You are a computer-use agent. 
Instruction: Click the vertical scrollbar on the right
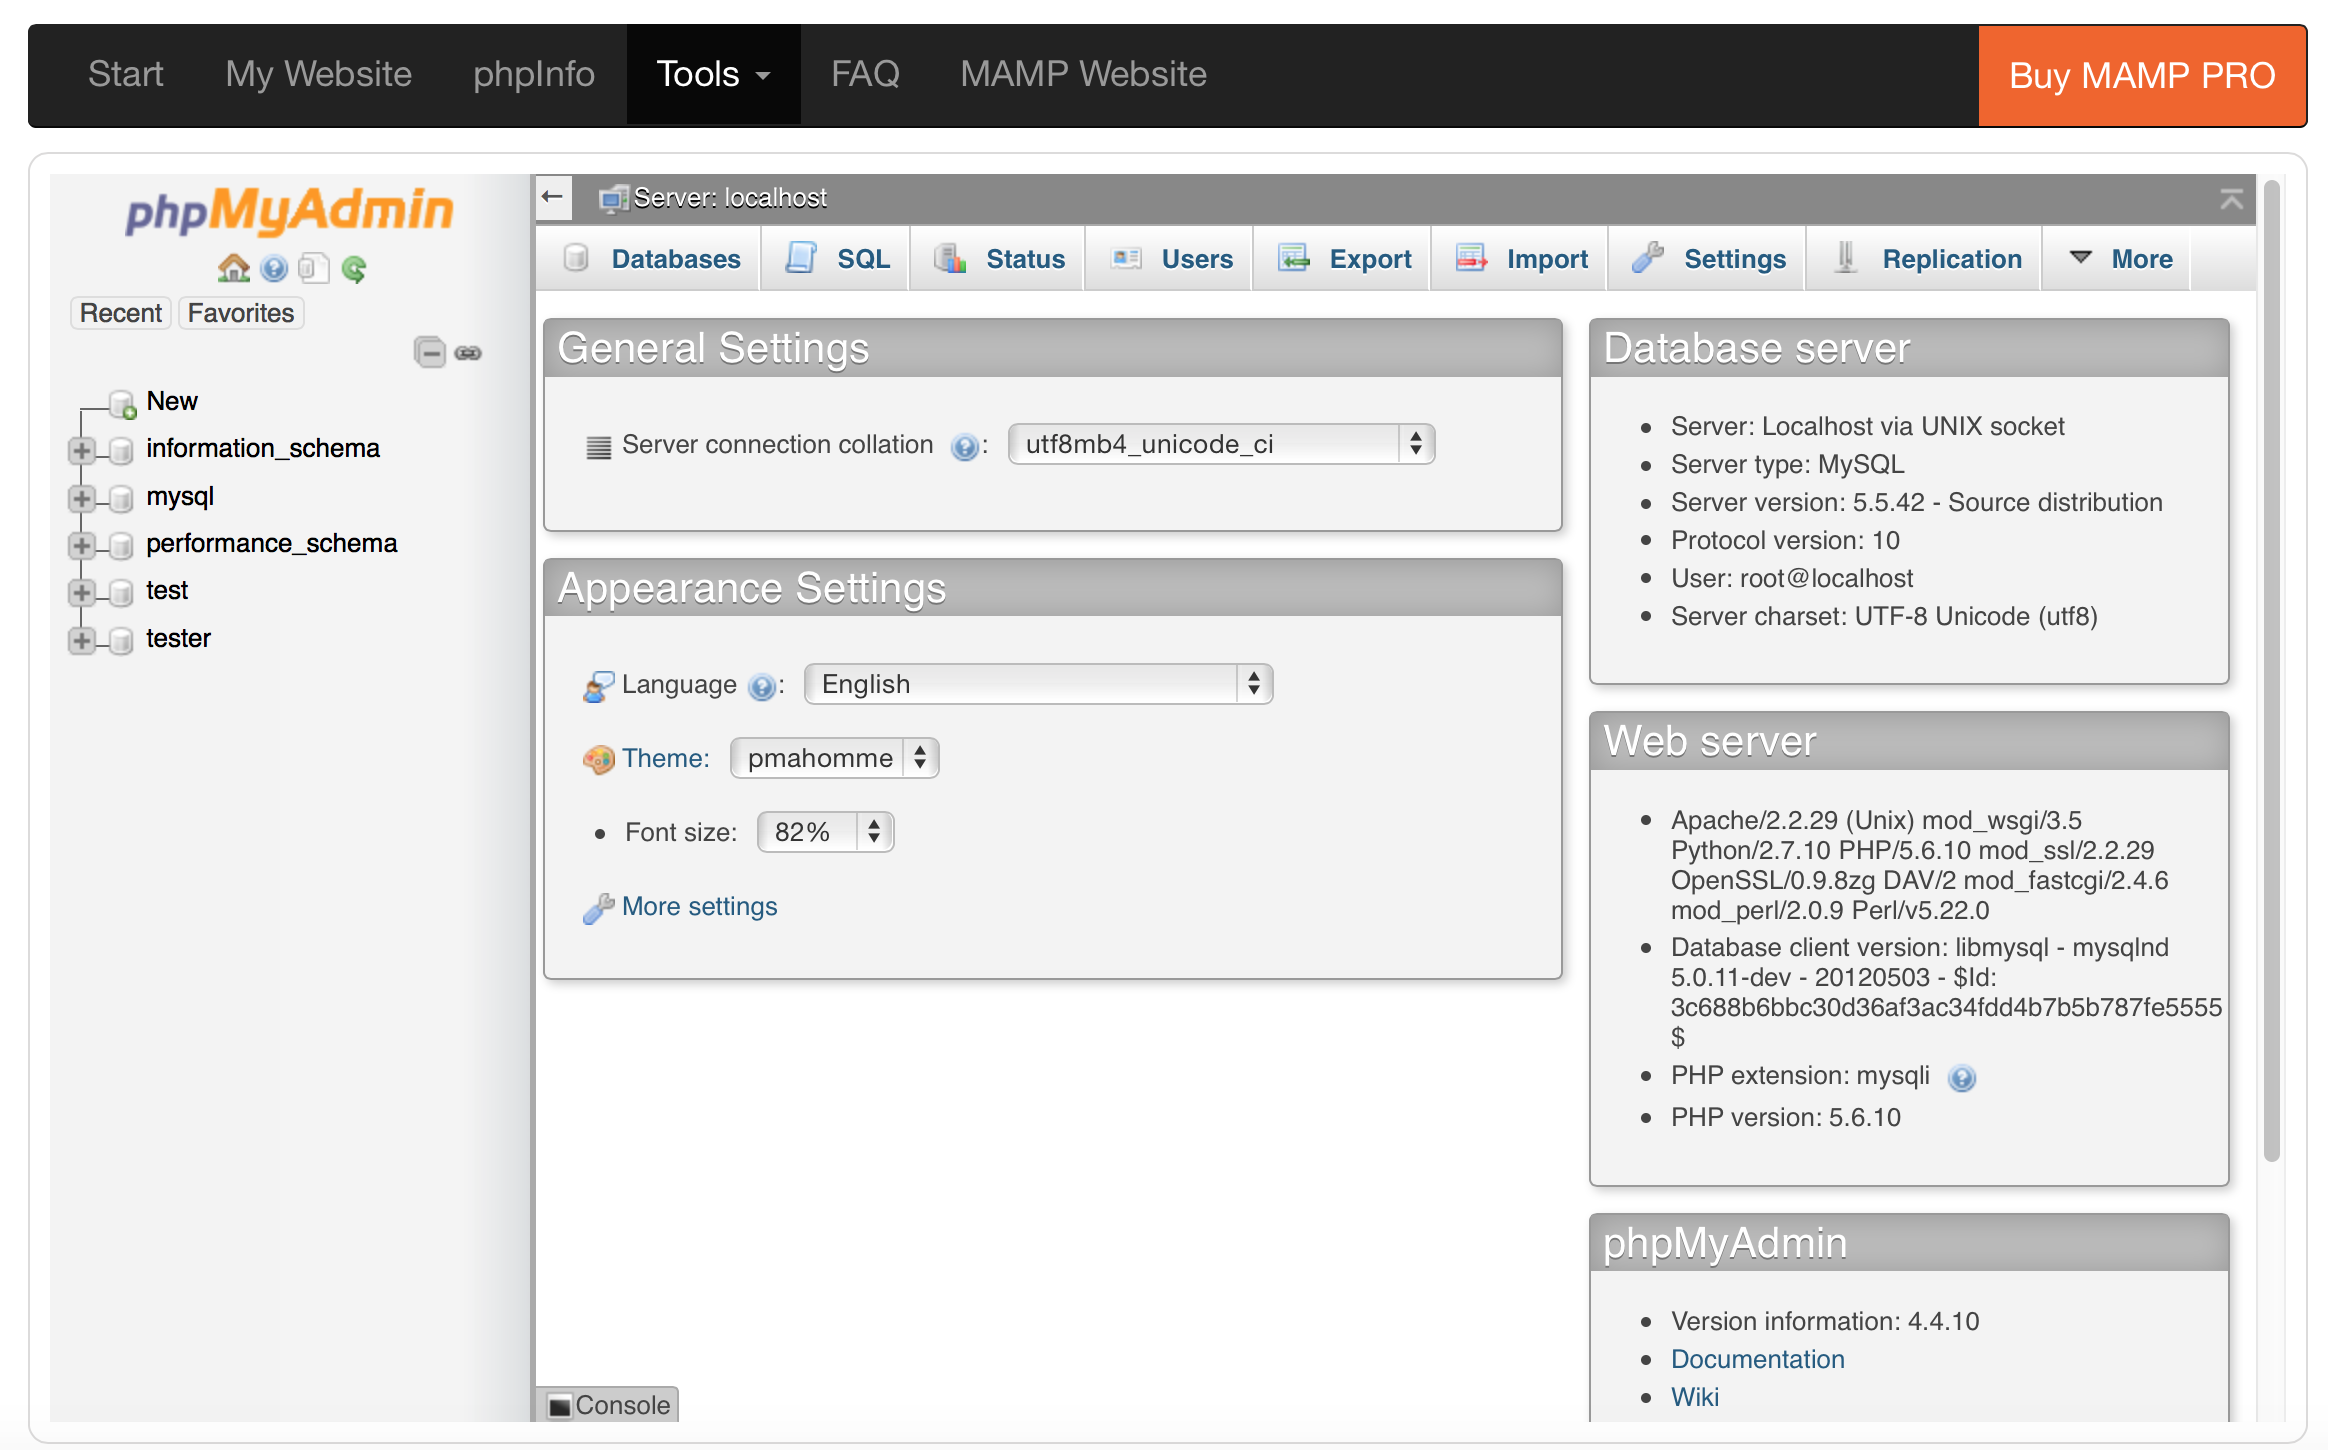click(x=2272, y=670)
